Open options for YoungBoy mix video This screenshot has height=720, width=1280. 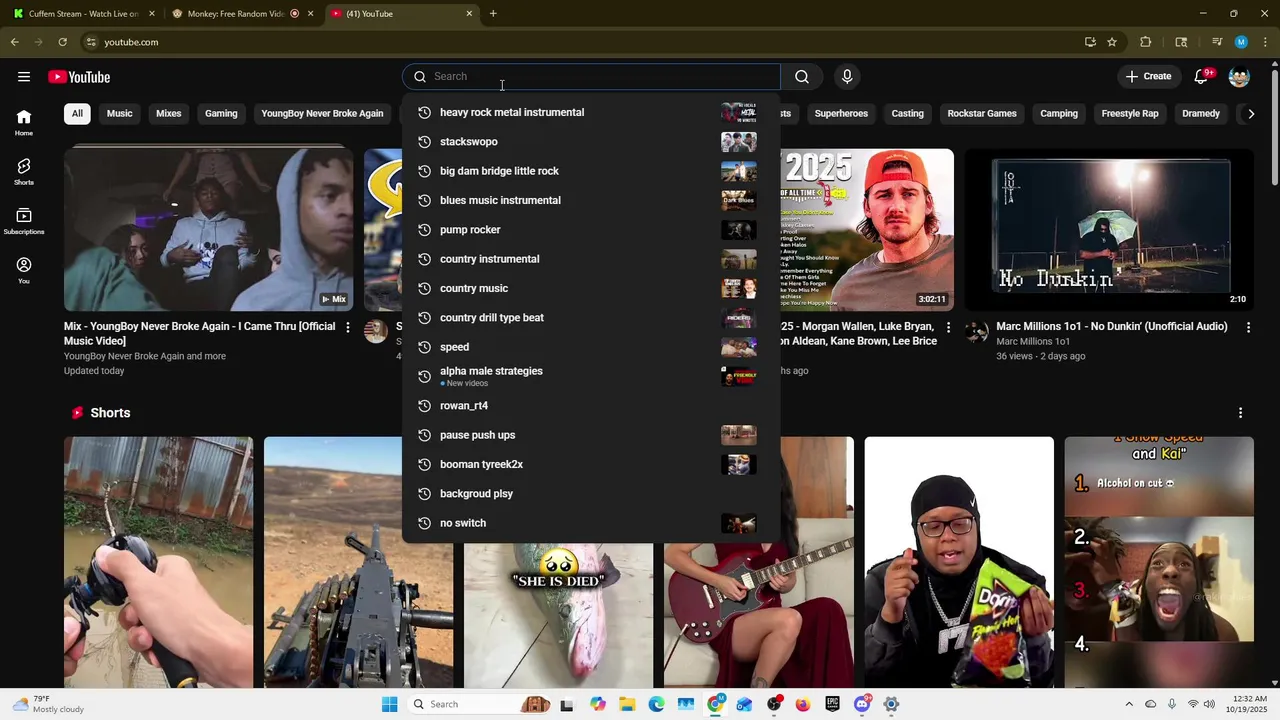click(x=348, y=327)
